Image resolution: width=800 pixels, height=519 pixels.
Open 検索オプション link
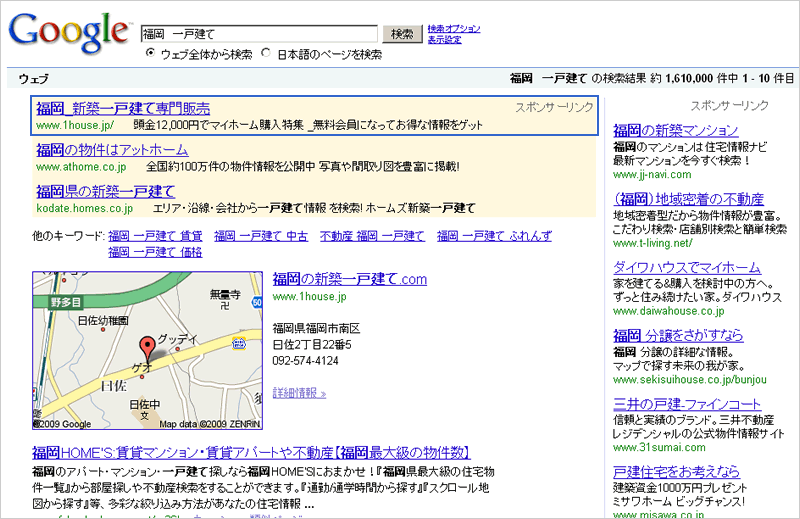click(x=453, y=29)
